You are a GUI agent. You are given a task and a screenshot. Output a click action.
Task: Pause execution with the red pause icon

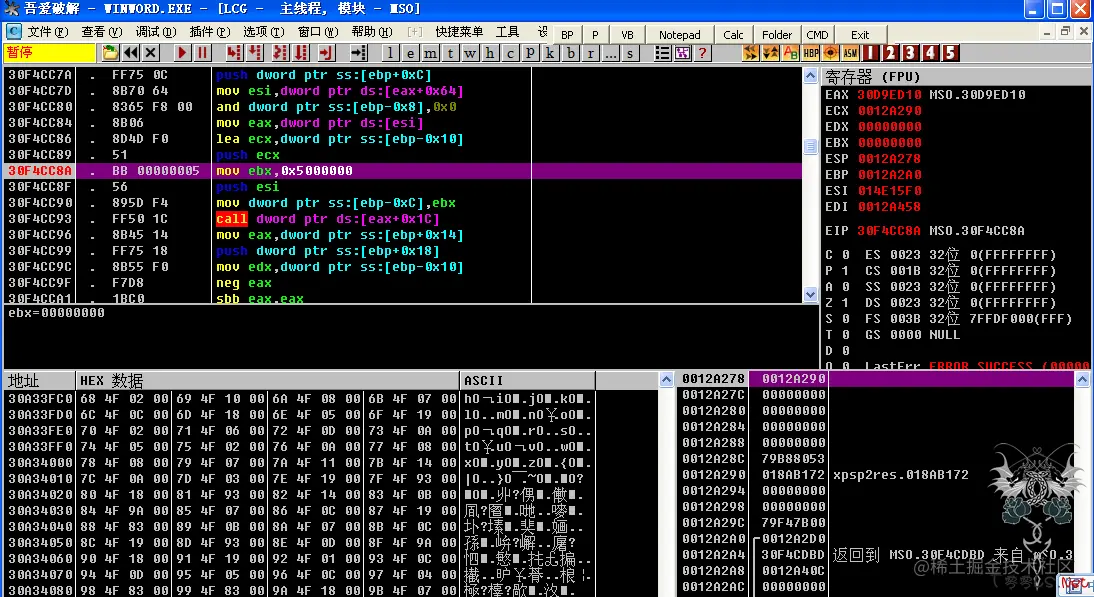[x=202, y=53]
